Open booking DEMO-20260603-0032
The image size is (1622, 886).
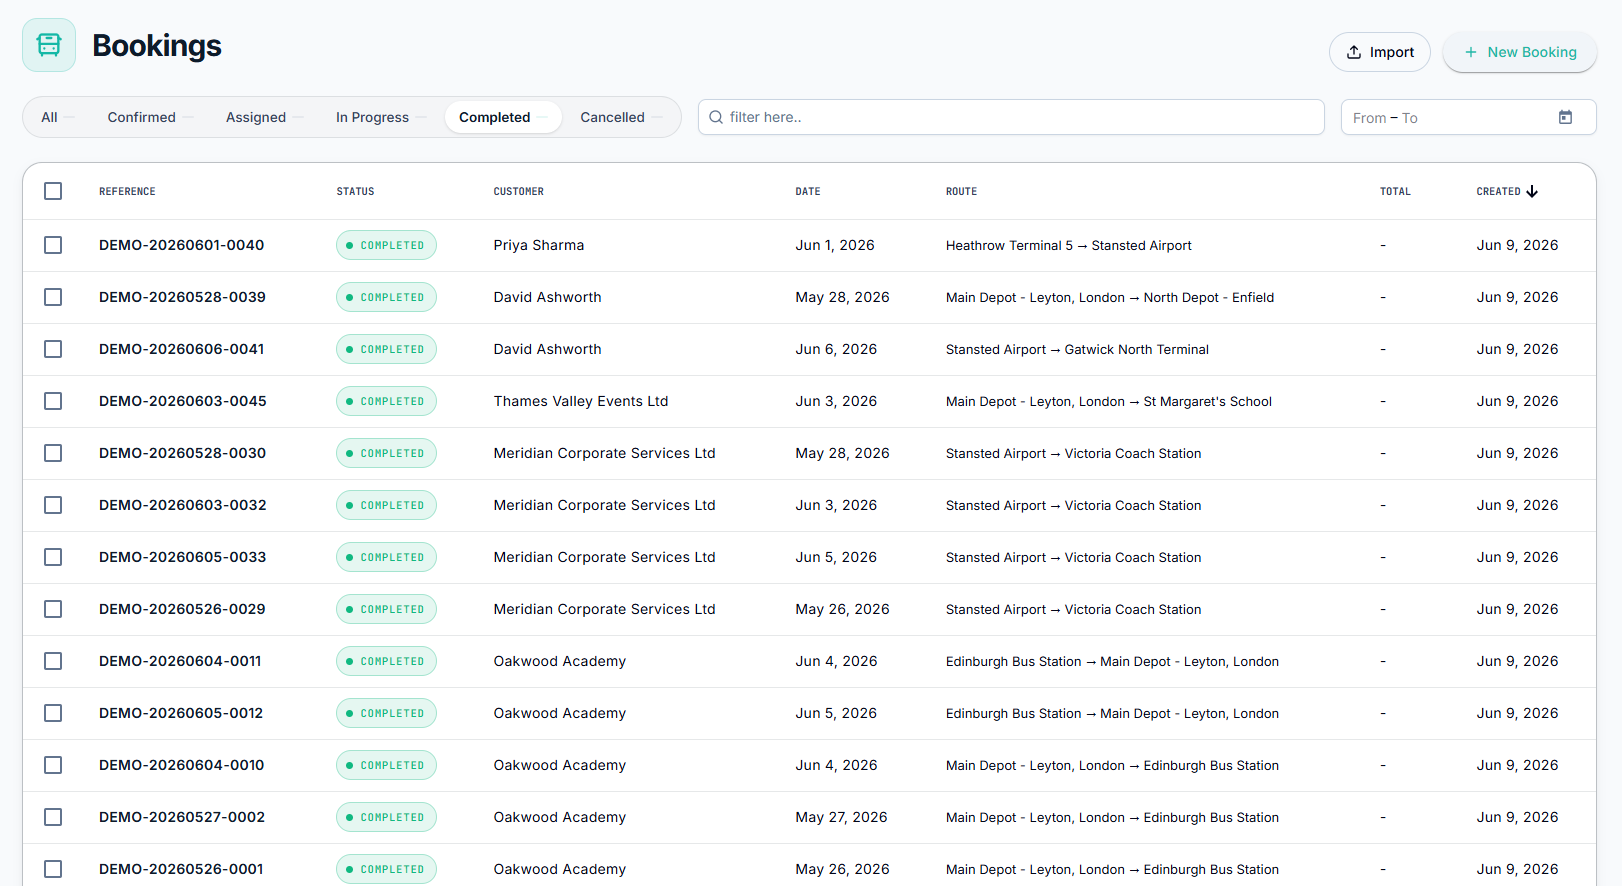coord(182,505)
